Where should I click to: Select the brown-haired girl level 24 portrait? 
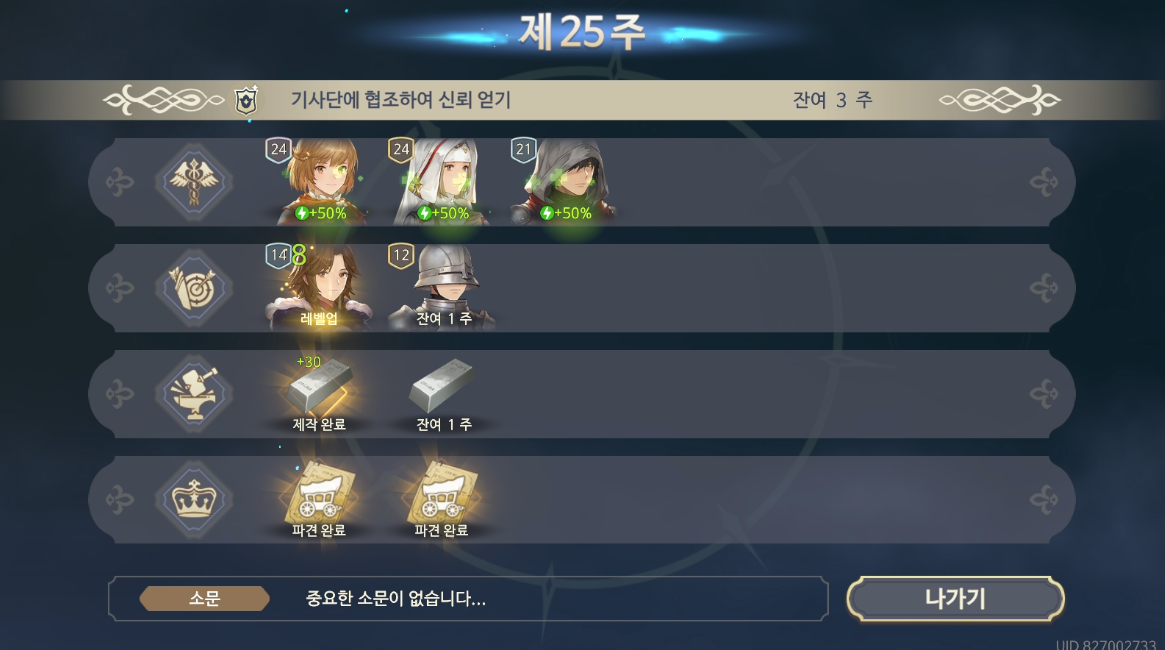(321, 181)
